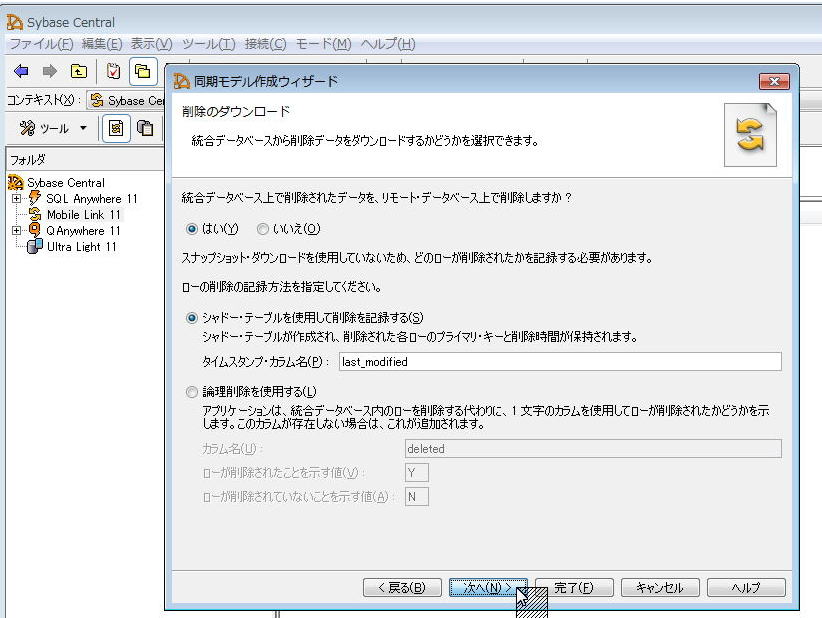The image size is (822, 618).
Task: Toggle the Folders view toolbar icon
Action: [143, 71]
